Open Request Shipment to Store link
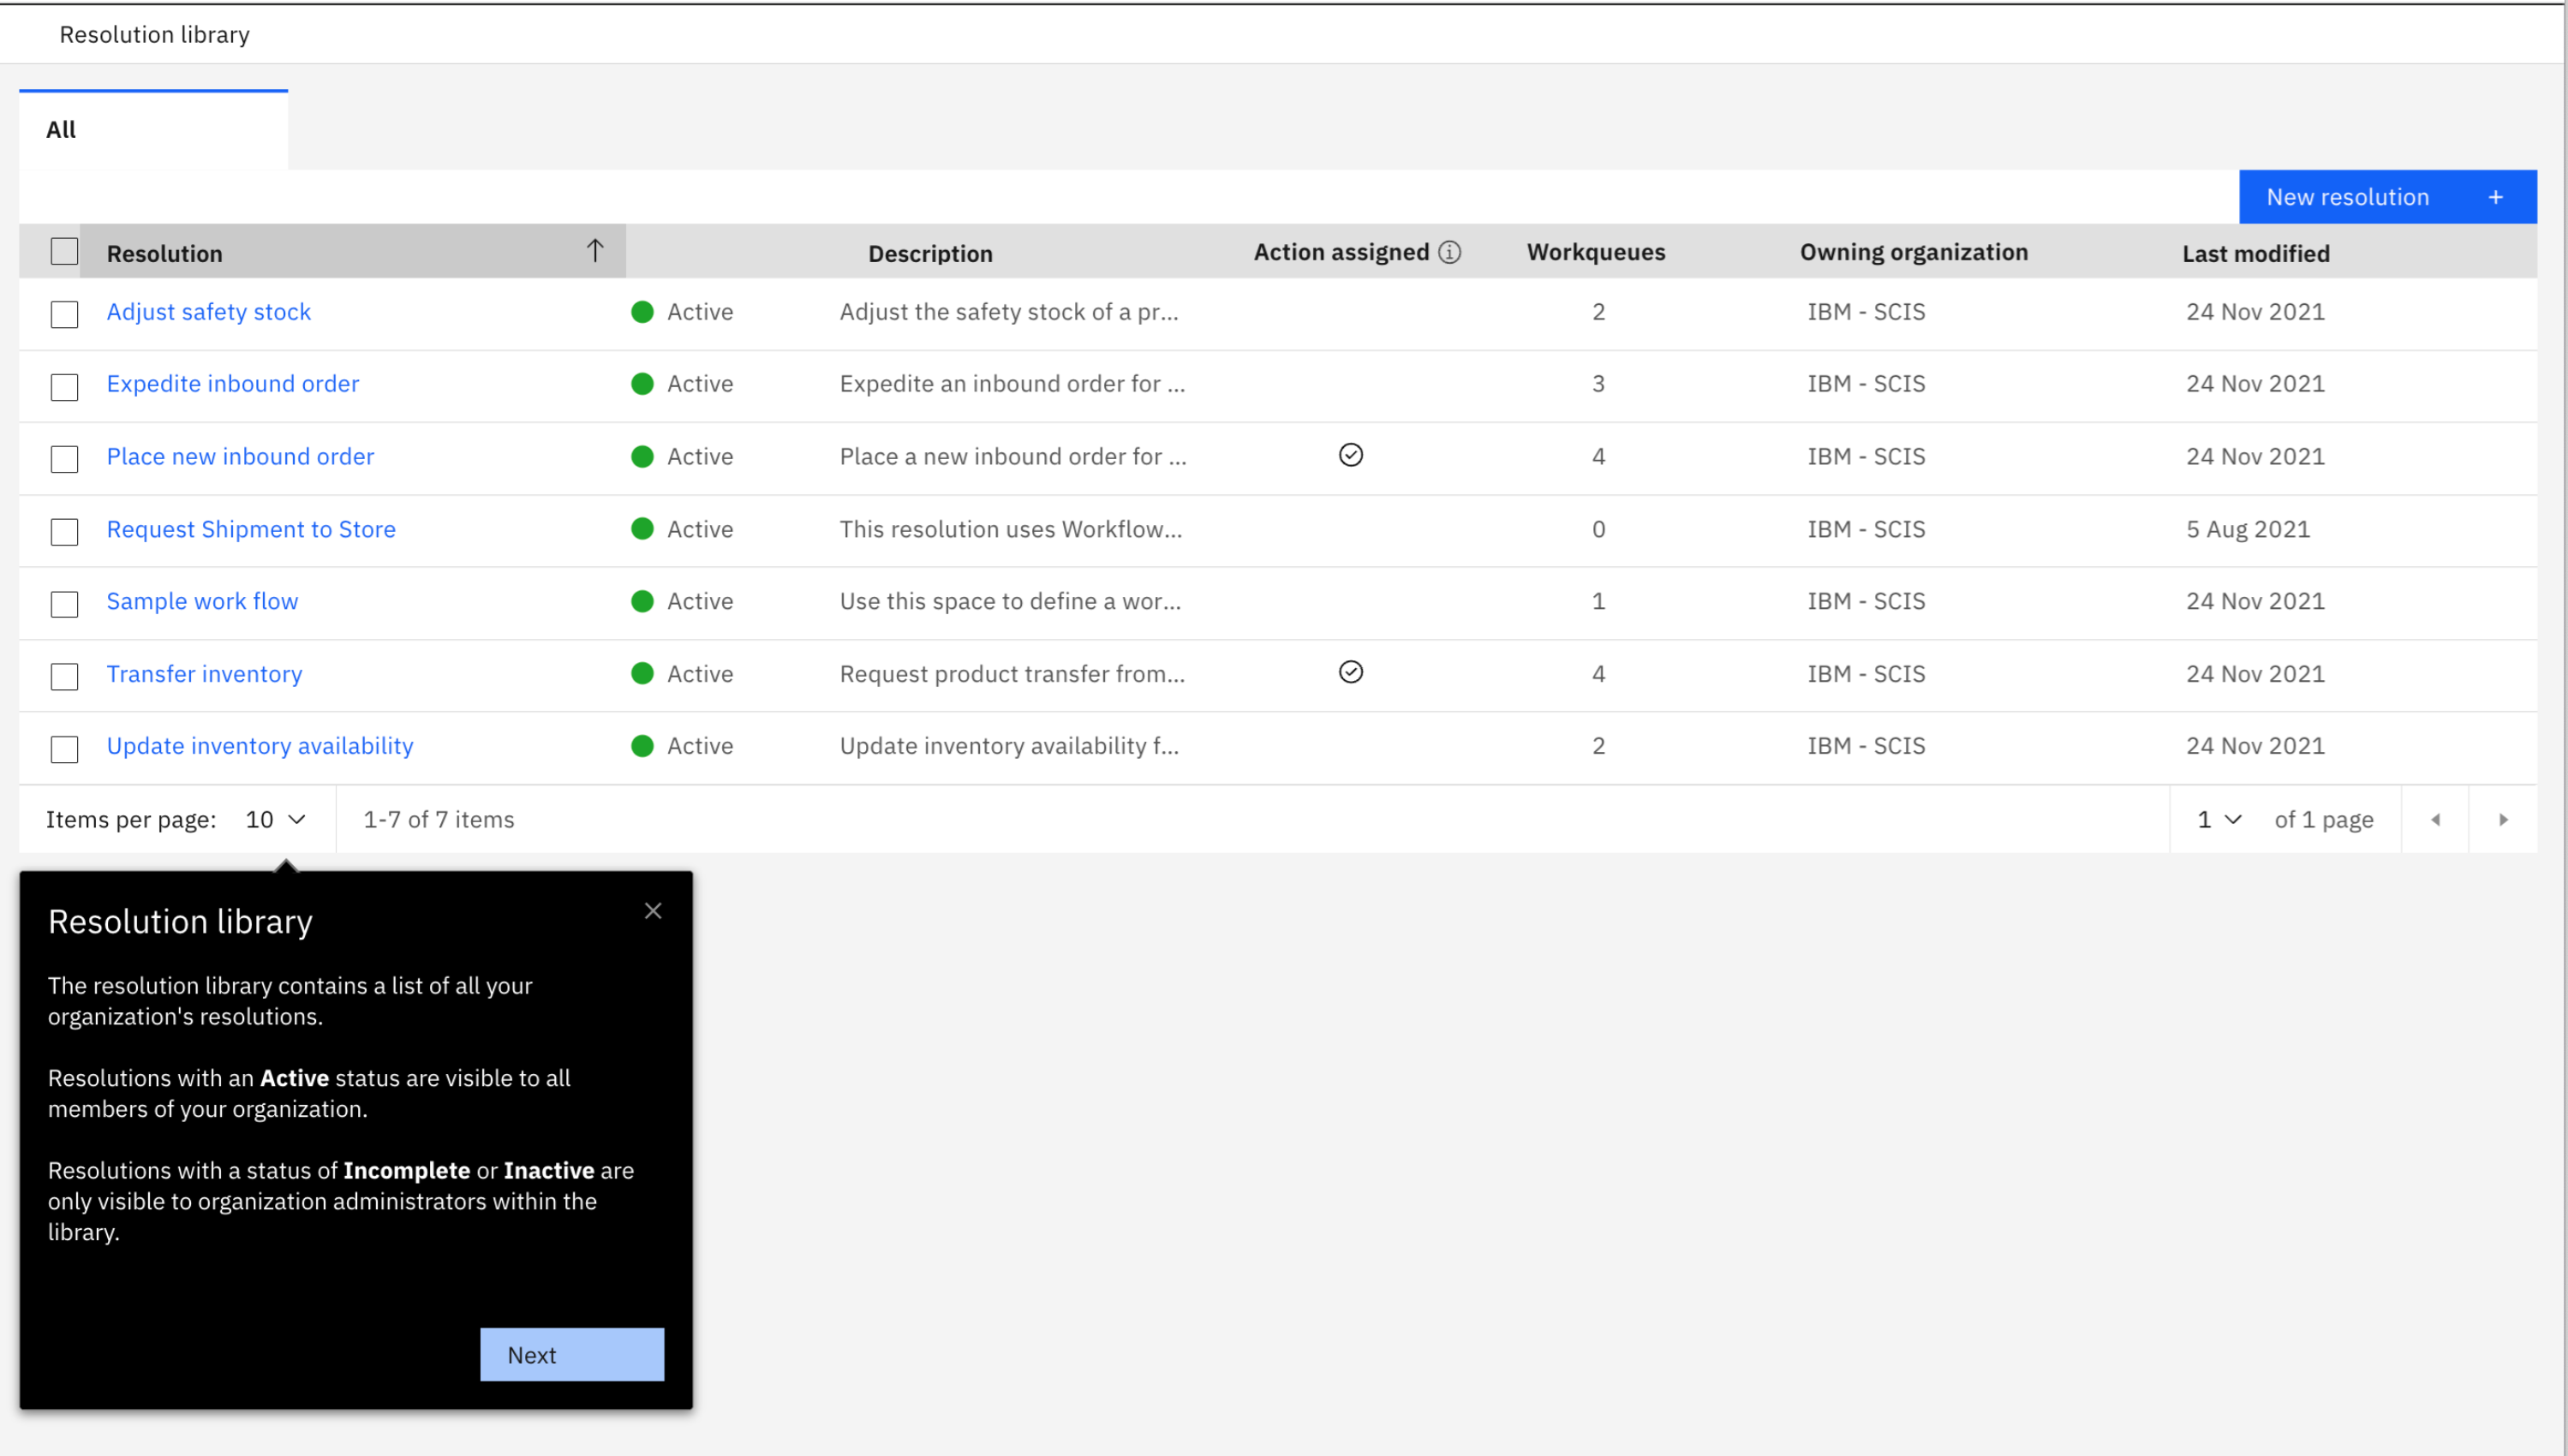 click(x=251, y=529)
